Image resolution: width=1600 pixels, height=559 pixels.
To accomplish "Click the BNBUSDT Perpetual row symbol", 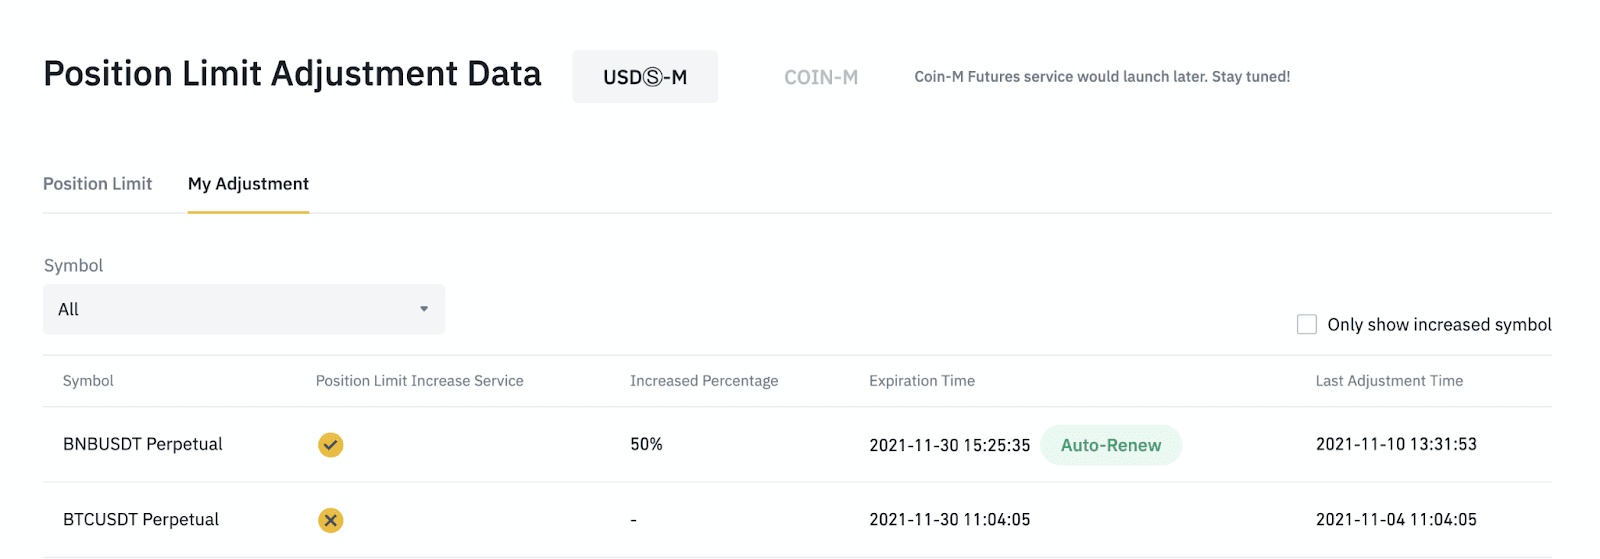I will (143, 444).
